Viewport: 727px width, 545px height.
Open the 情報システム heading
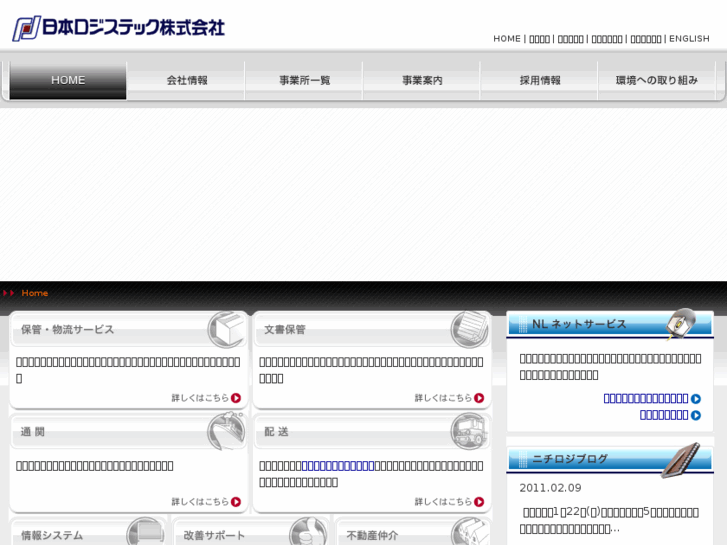52,535
